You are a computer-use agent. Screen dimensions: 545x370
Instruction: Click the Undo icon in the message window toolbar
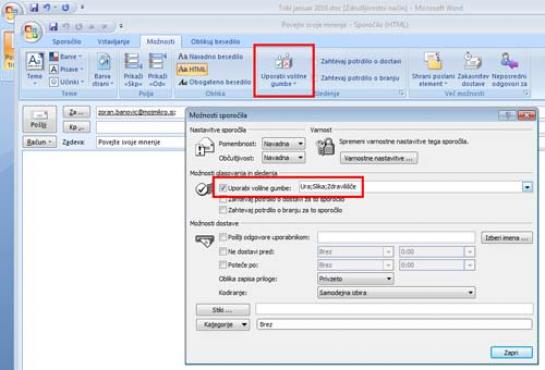click(66, 26)
